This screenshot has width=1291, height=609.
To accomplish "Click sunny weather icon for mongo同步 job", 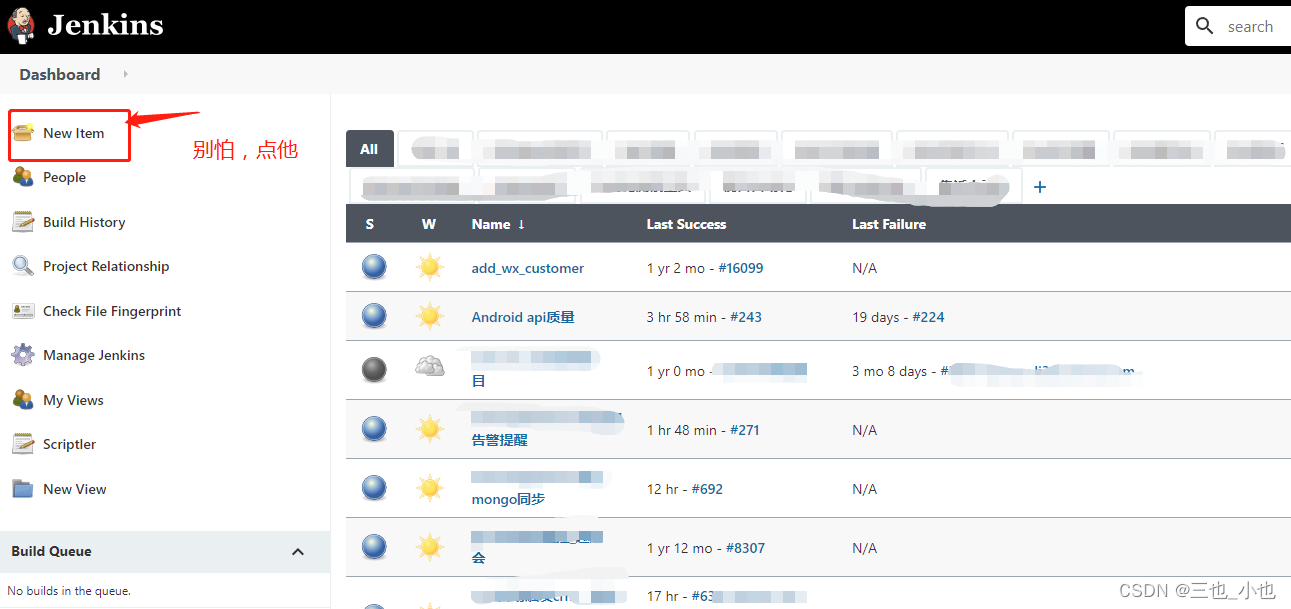I will pyautogui.click(x=430, y=488).
